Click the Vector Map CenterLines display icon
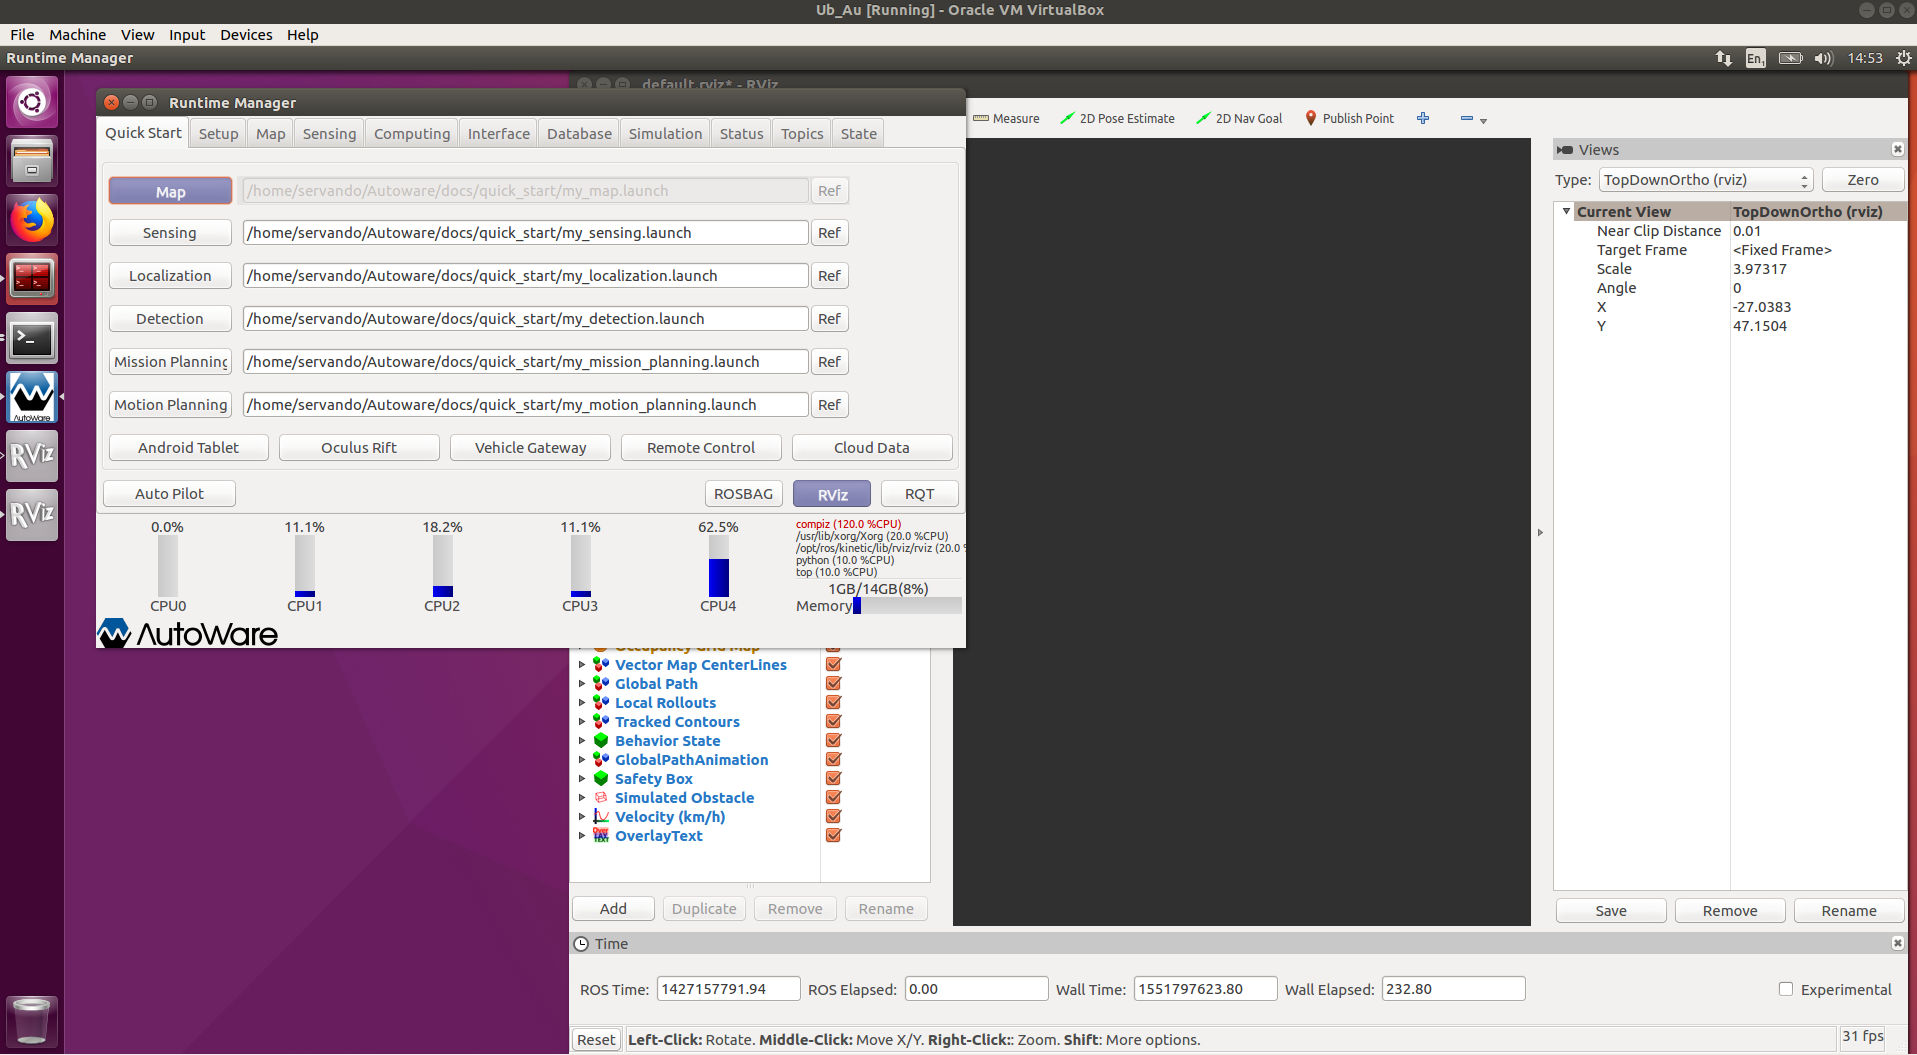Screen dimensions: 1917x1055 601,664
